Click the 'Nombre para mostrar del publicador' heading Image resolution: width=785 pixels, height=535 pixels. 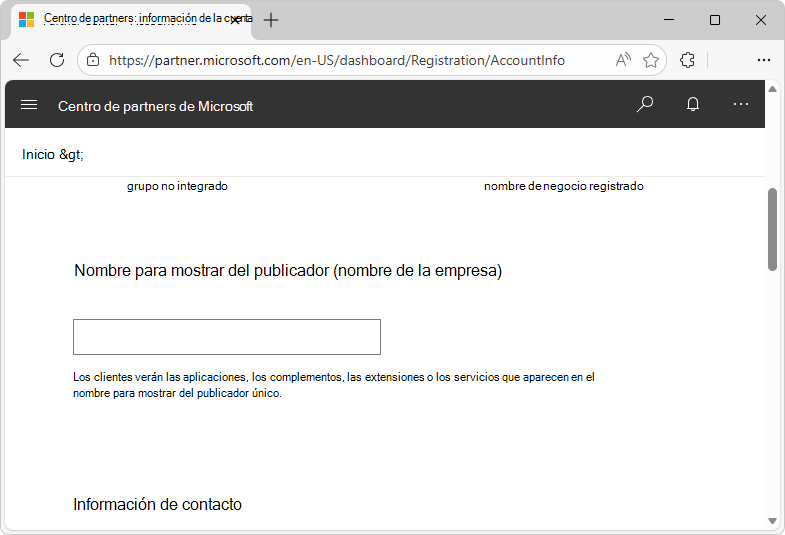click(x=288, y=271)
